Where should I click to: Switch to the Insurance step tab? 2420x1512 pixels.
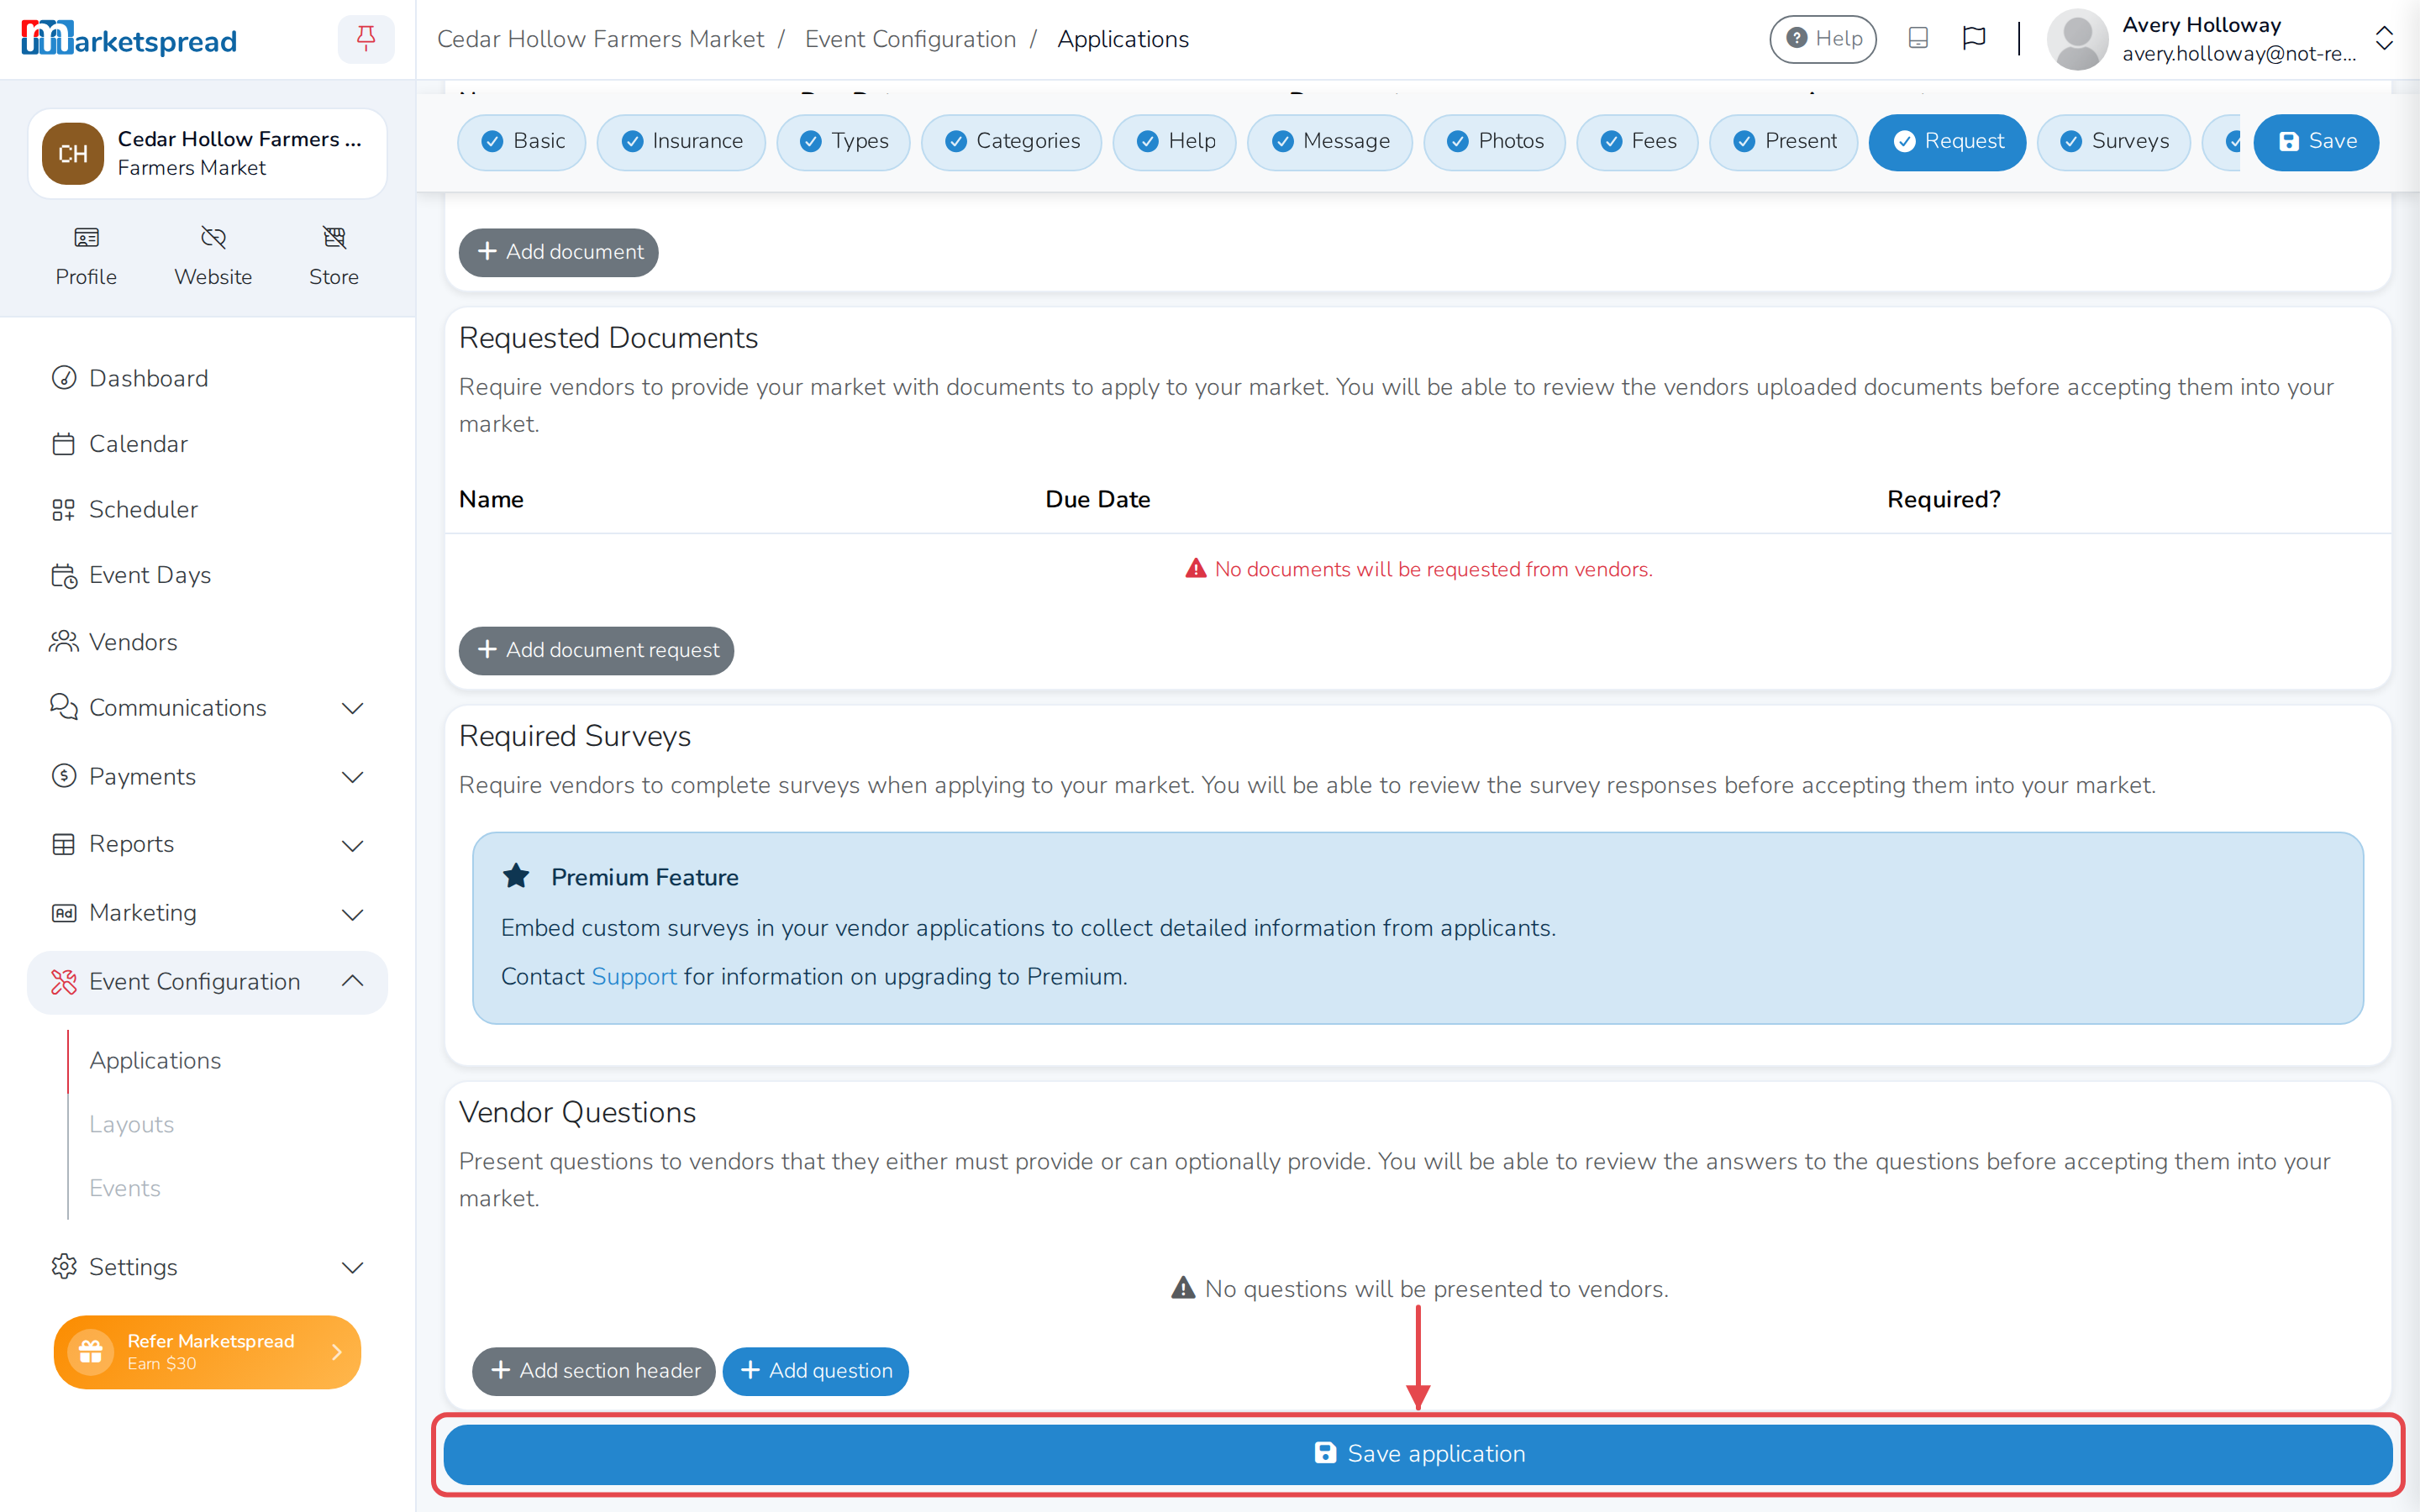[x=681, y=141]
